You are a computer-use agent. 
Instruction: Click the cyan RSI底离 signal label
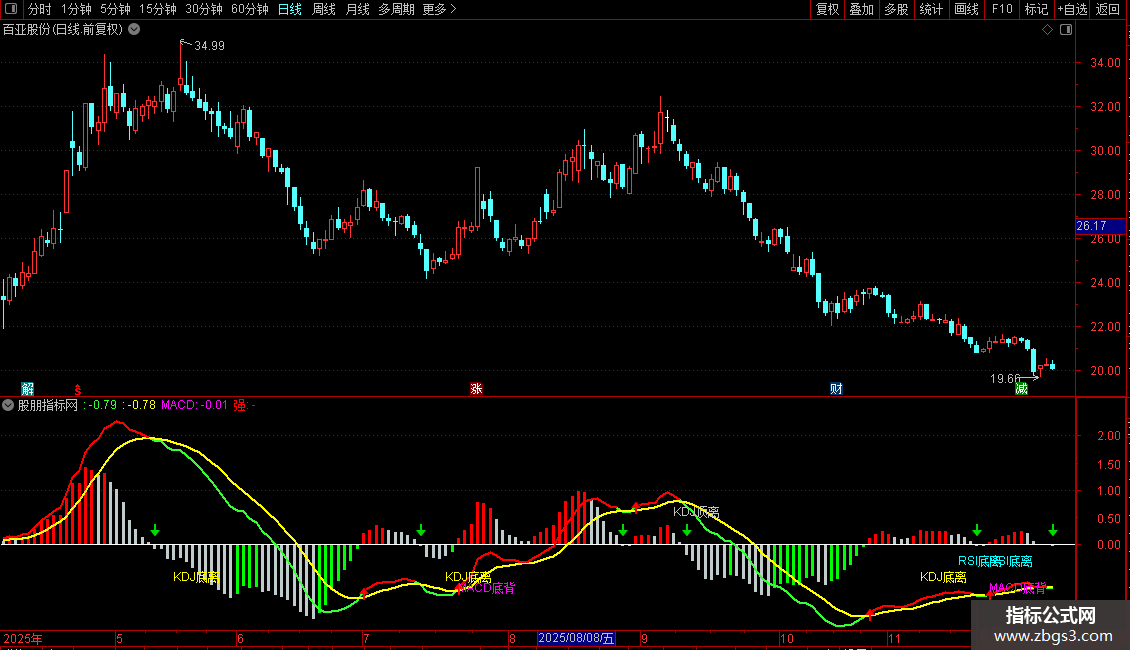coord(981,561)
